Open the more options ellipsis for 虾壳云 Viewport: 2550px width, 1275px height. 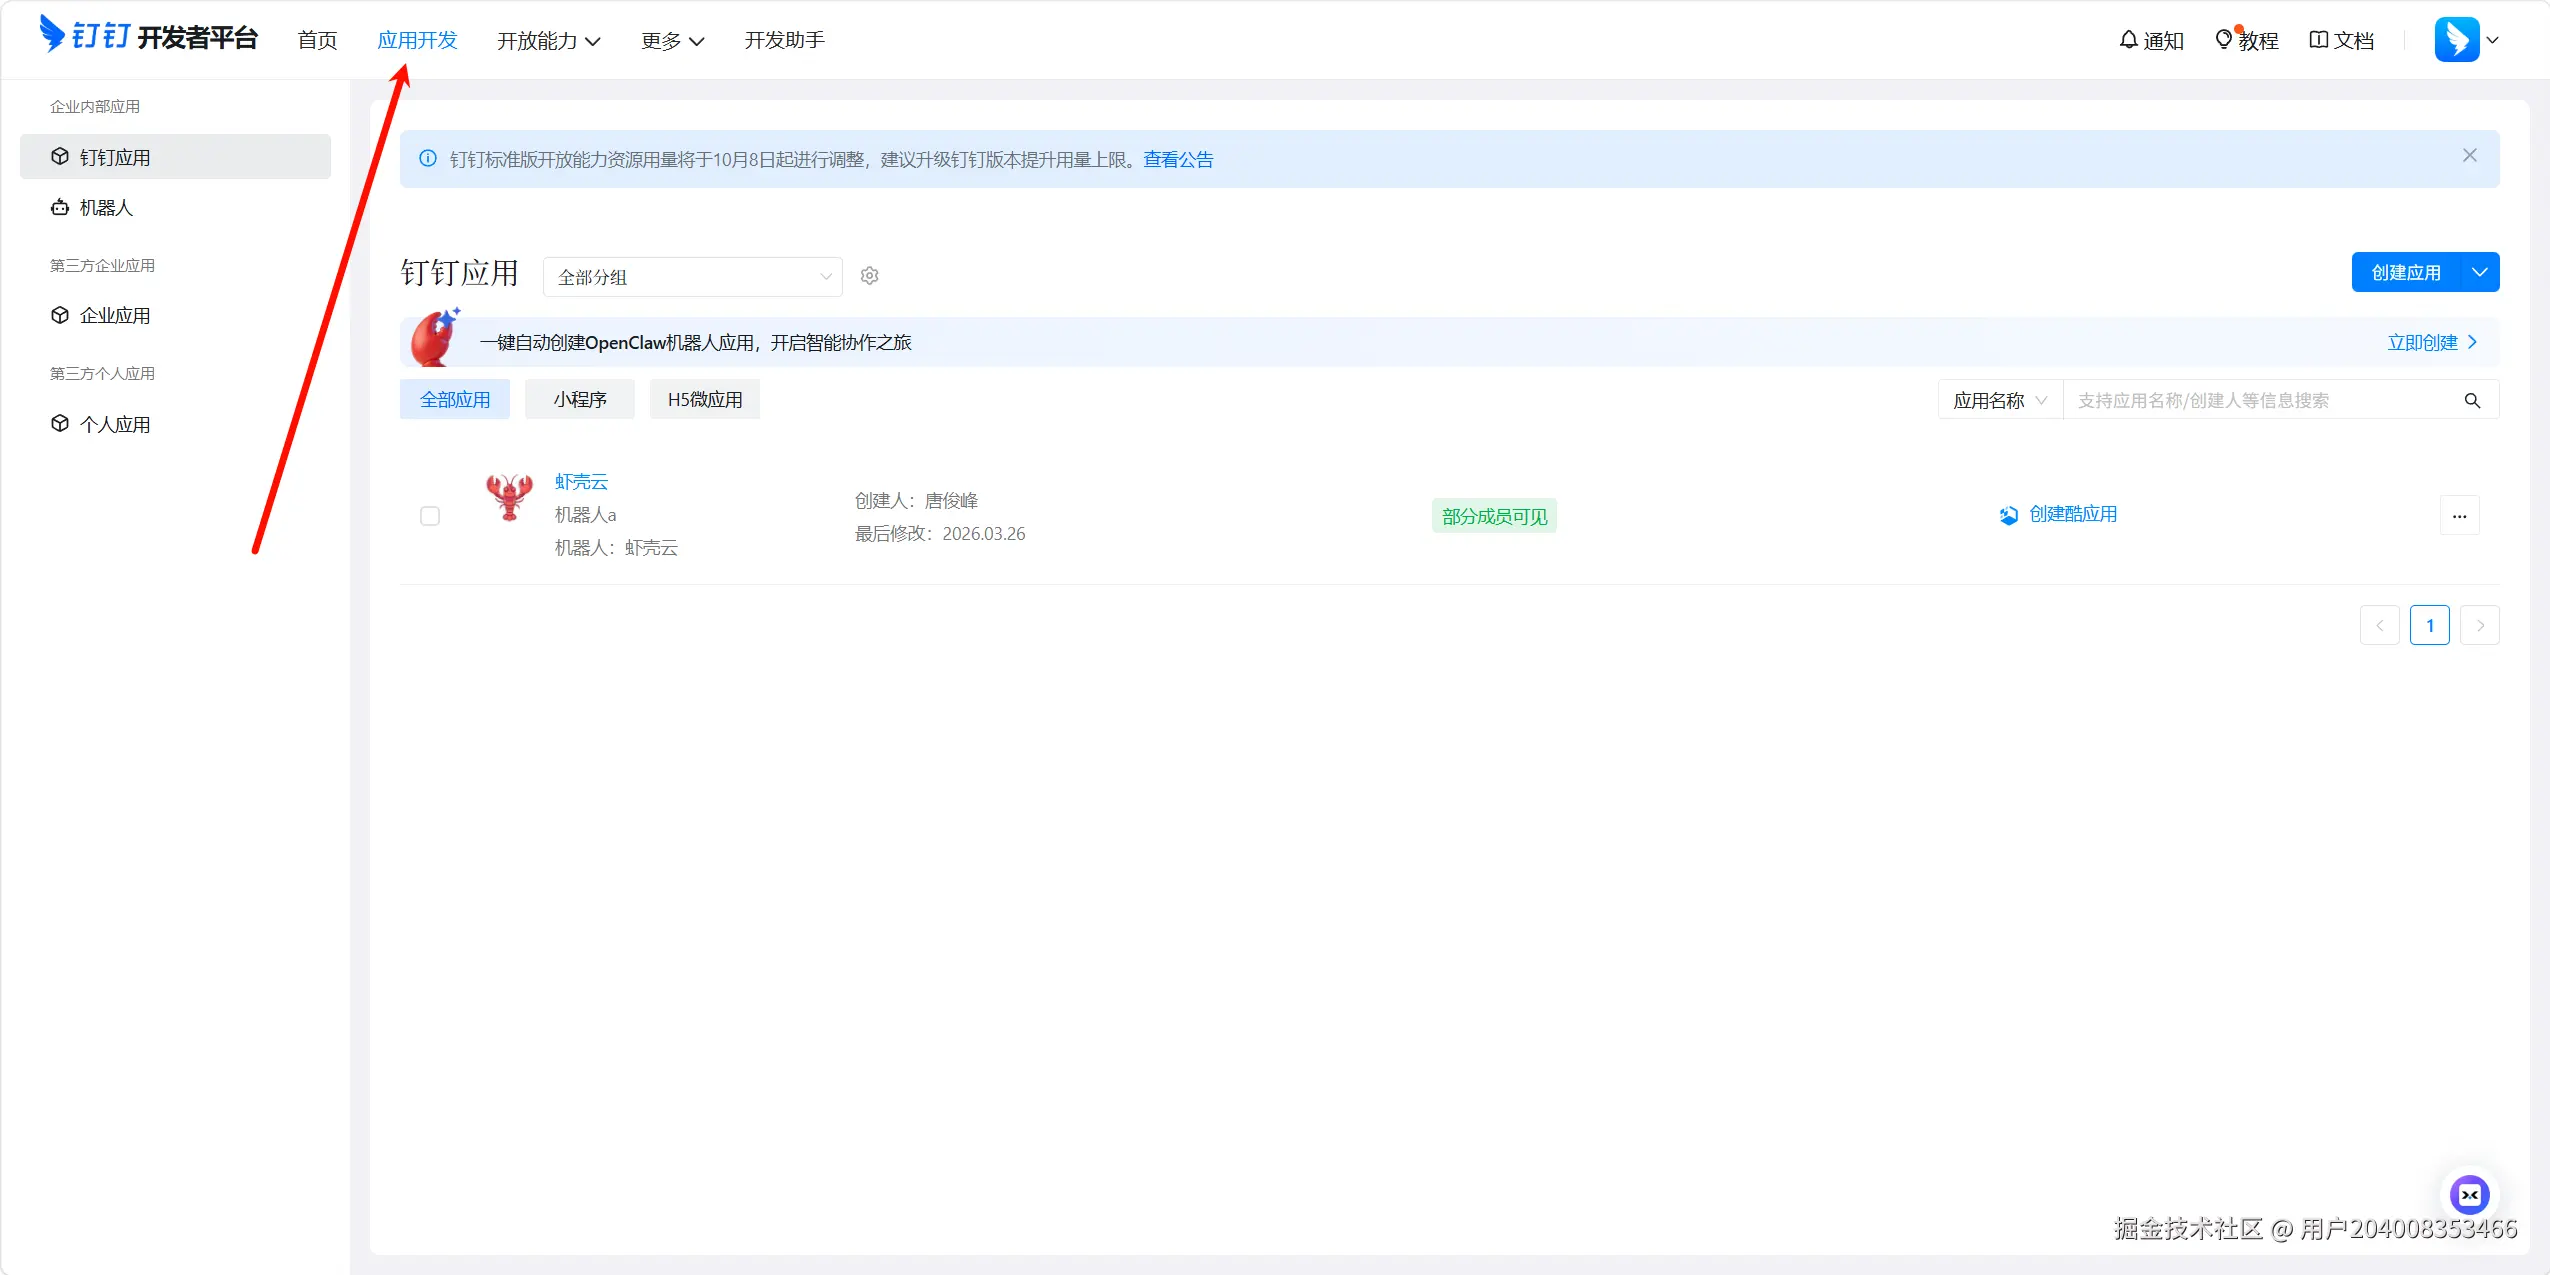[2460, 516]
